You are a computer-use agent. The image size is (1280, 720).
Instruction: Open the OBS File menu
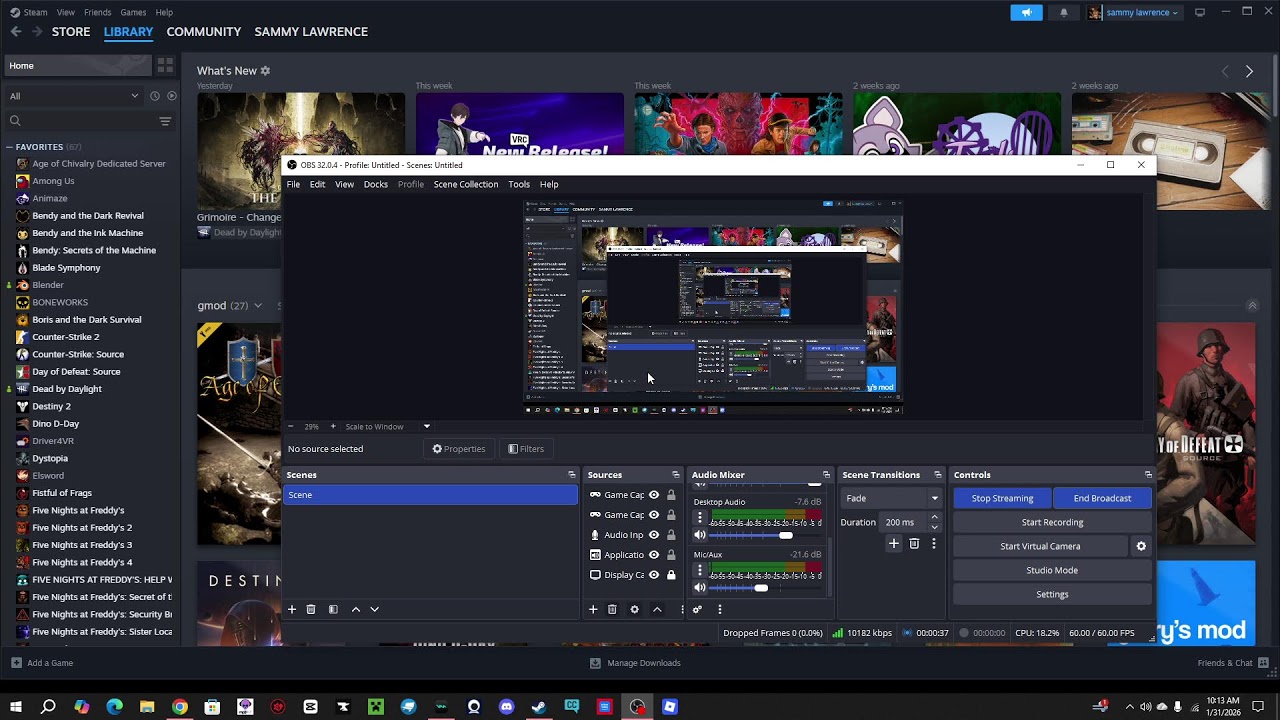click(x=293, y=184)
